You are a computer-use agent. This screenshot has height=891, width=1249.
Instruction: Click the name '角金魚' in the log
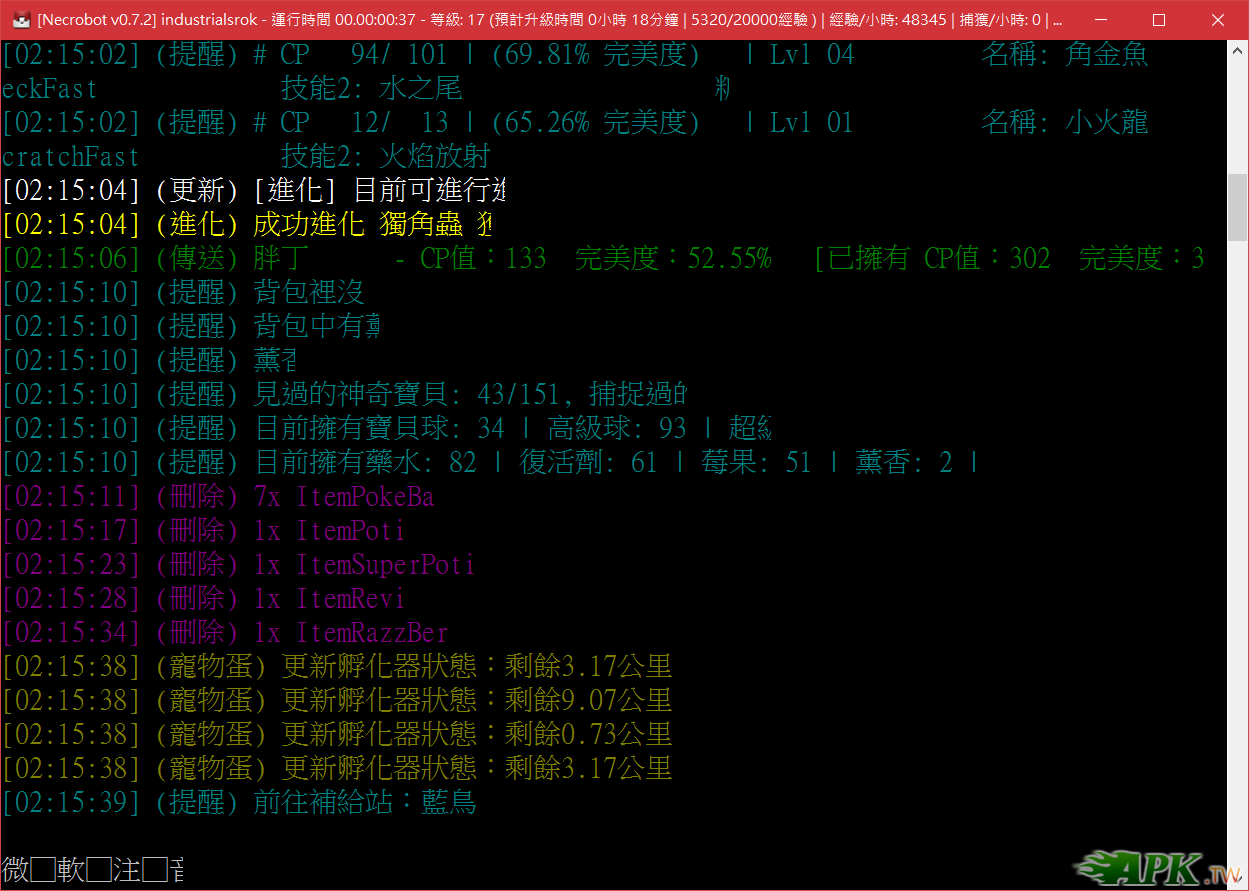[1107, 54]
